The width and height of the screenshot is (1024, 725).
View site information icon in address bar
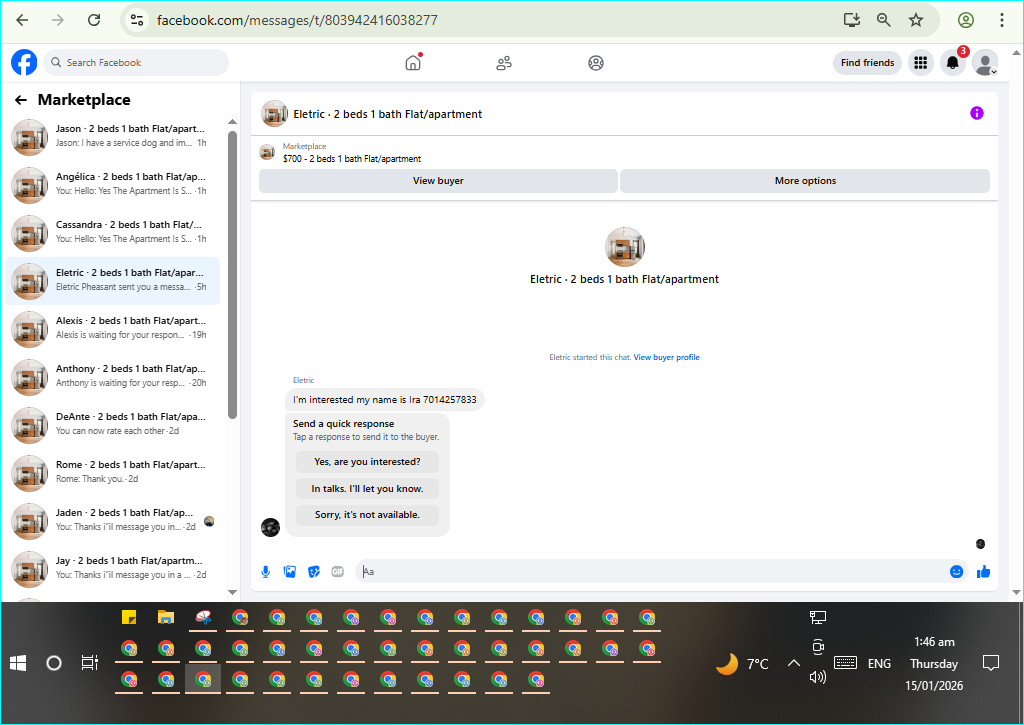click(137, 20)
